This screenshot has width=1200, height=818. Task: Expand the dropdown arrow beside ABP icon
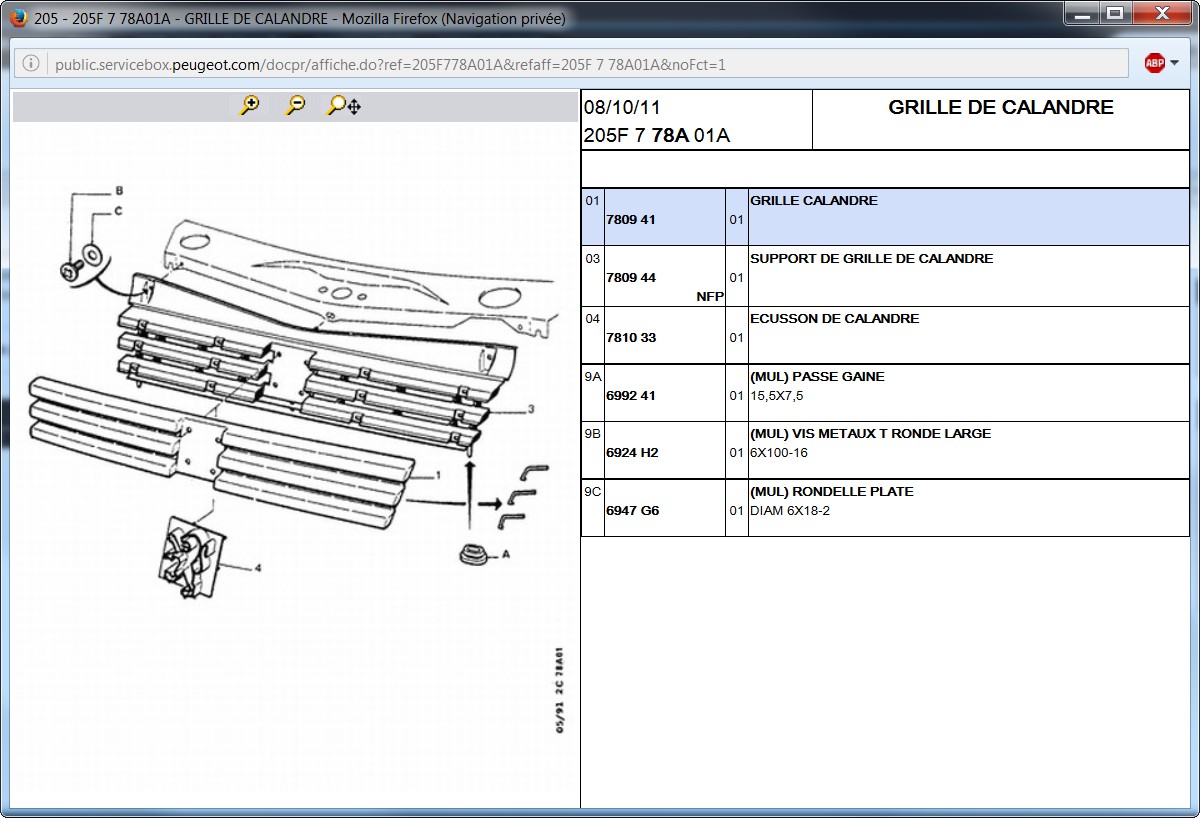[x=1174, y=63]
